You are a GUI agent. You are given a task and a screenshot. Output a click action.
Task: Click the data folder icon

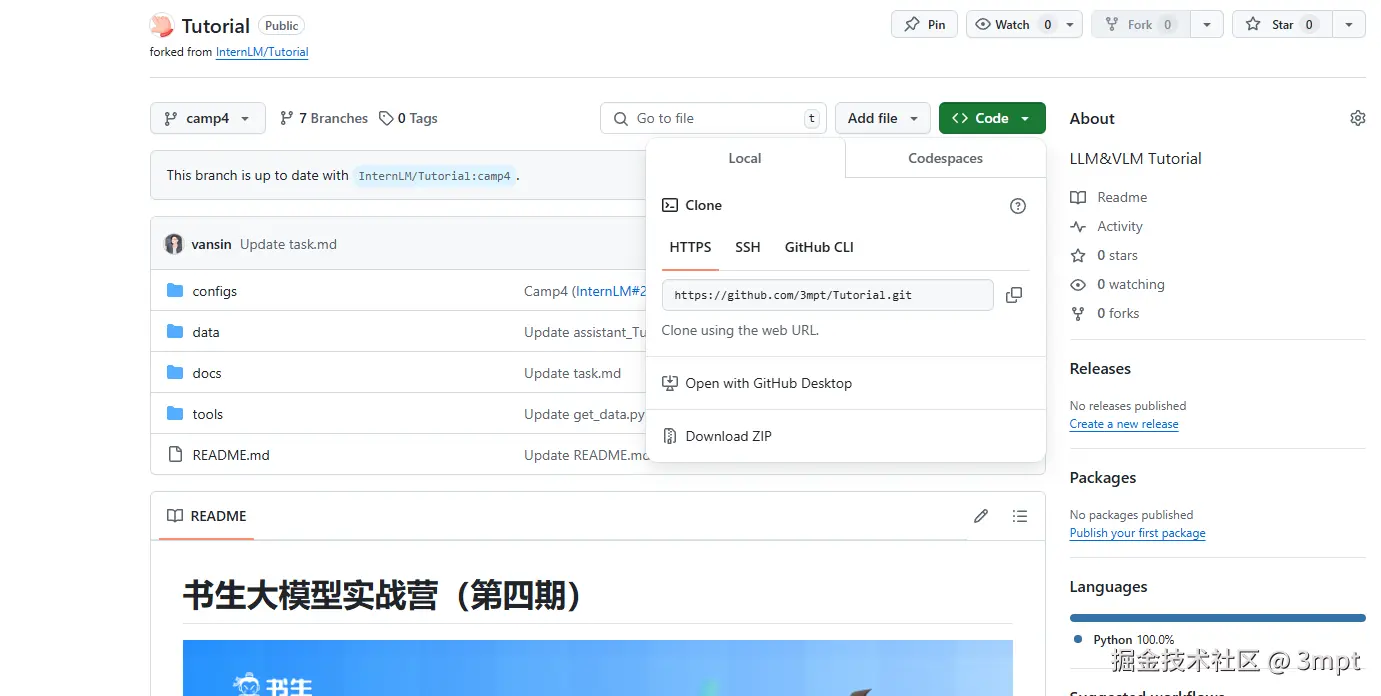[175, 332]
